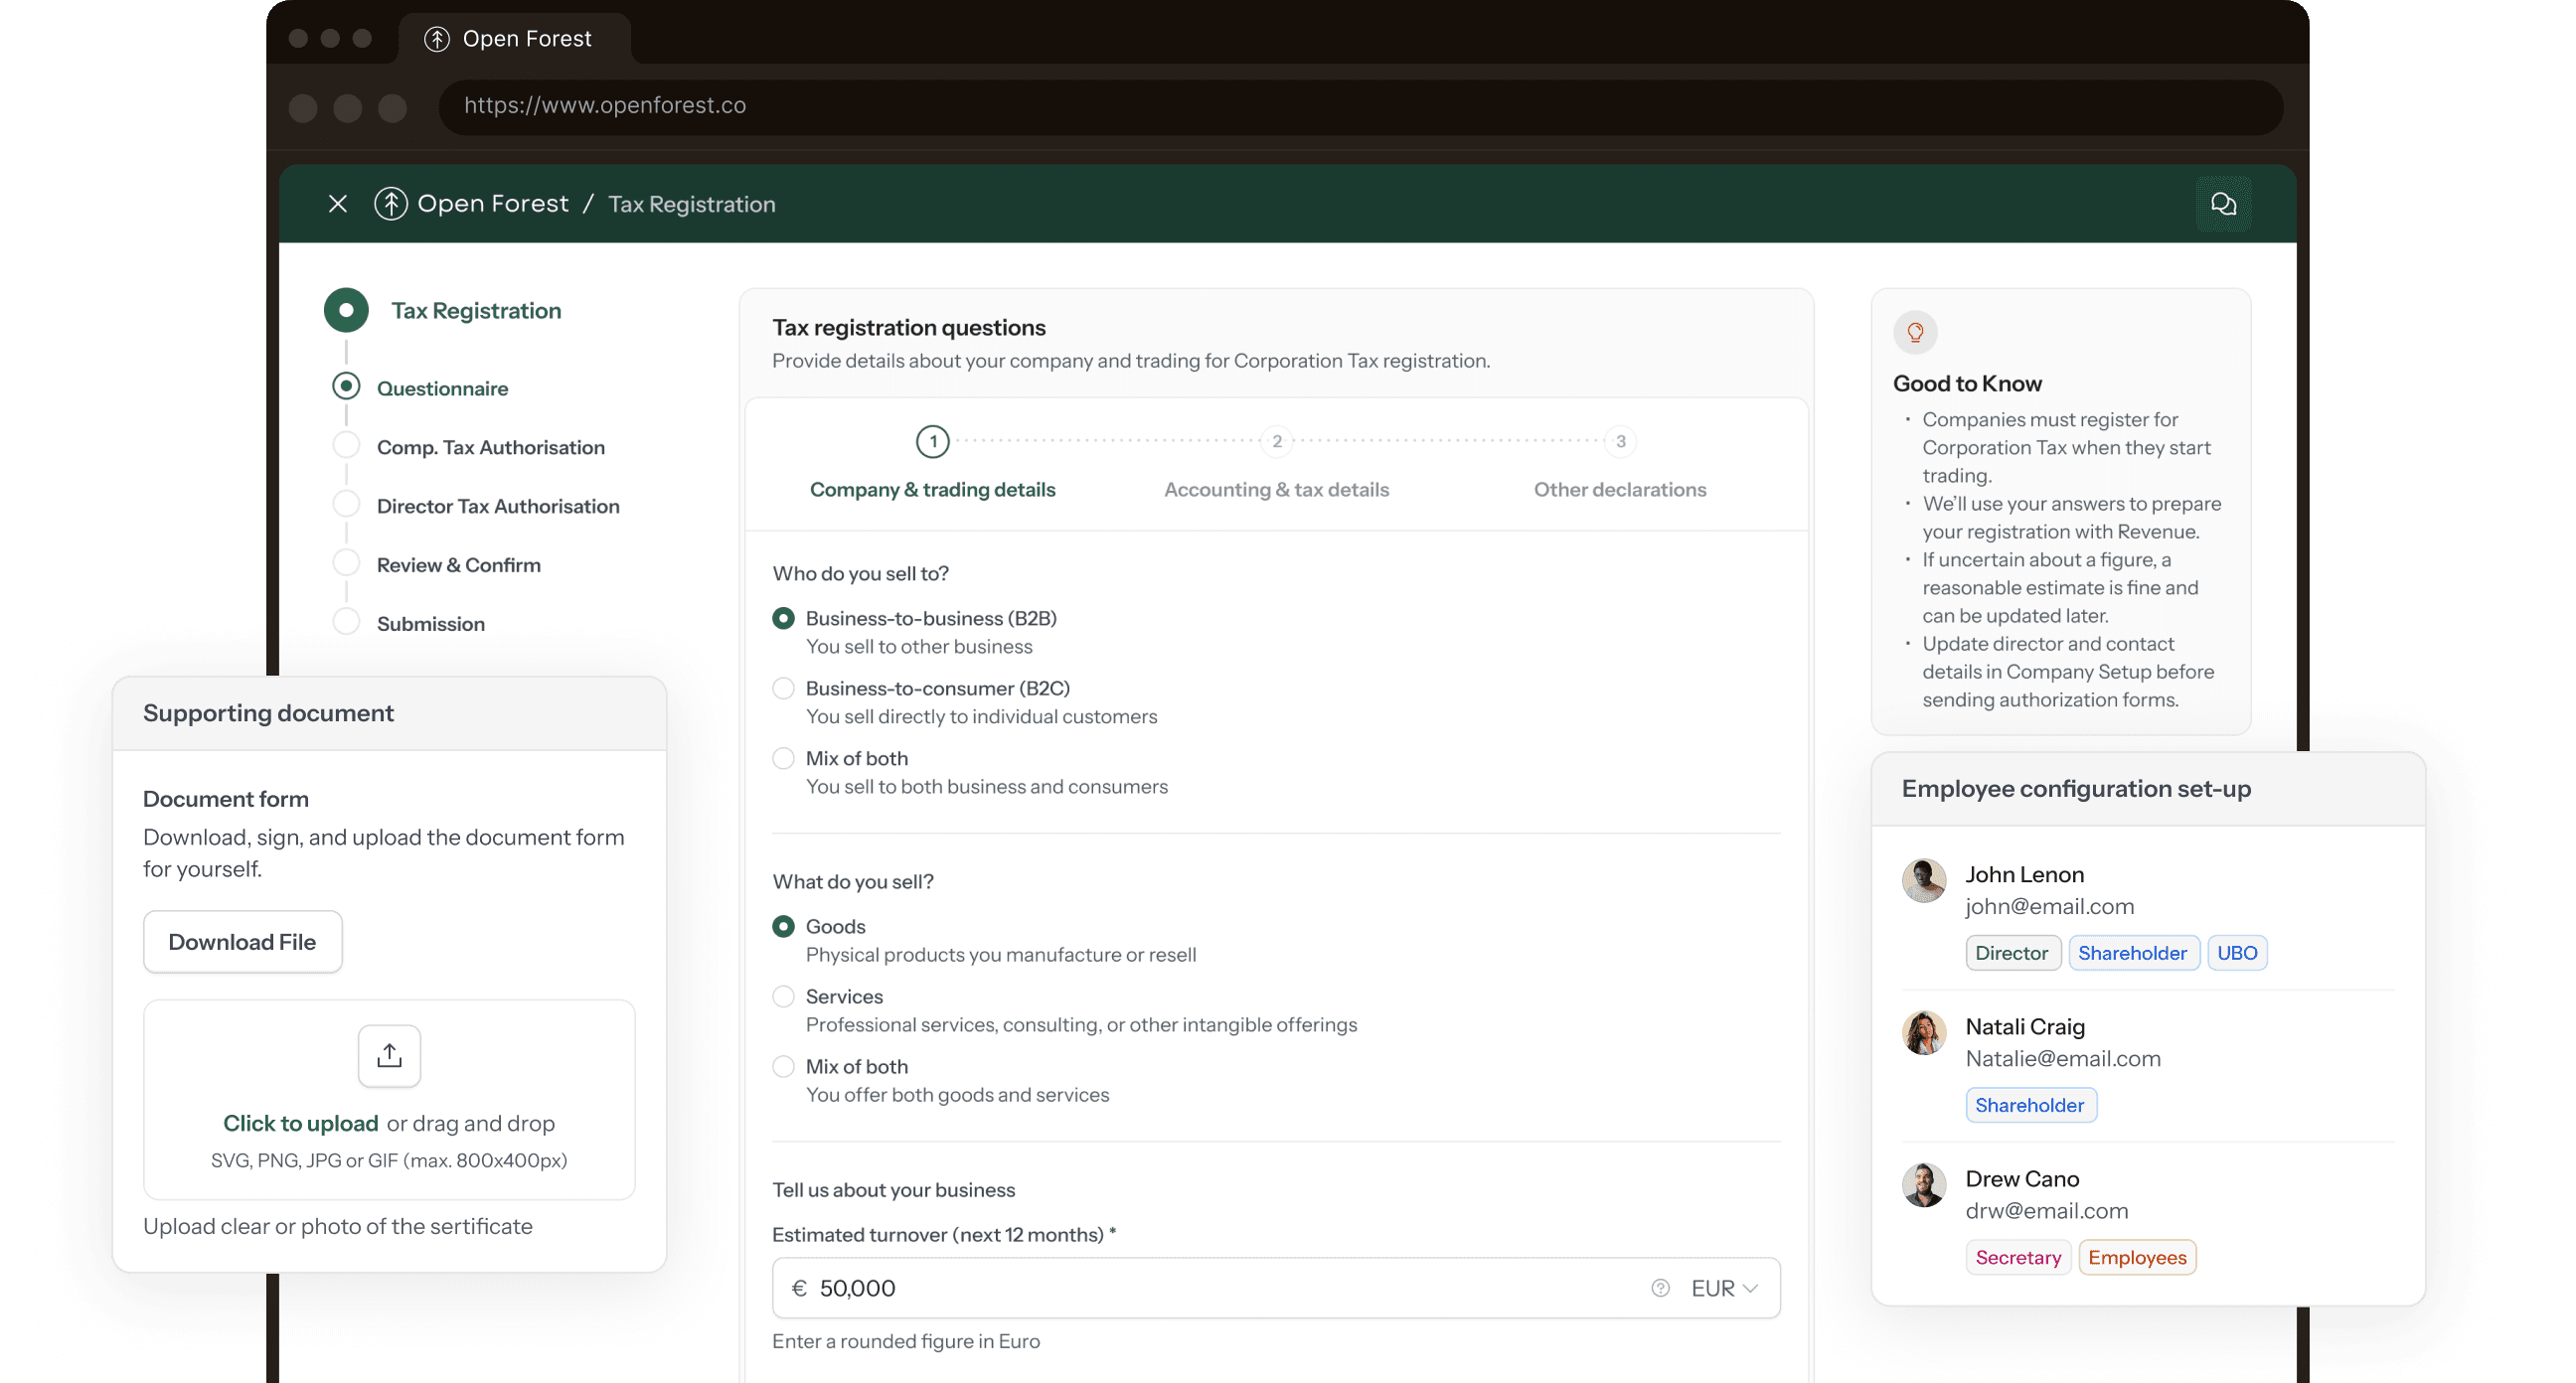
Task: Click the Director tag for John Lenon
Action: point(2012,953)
